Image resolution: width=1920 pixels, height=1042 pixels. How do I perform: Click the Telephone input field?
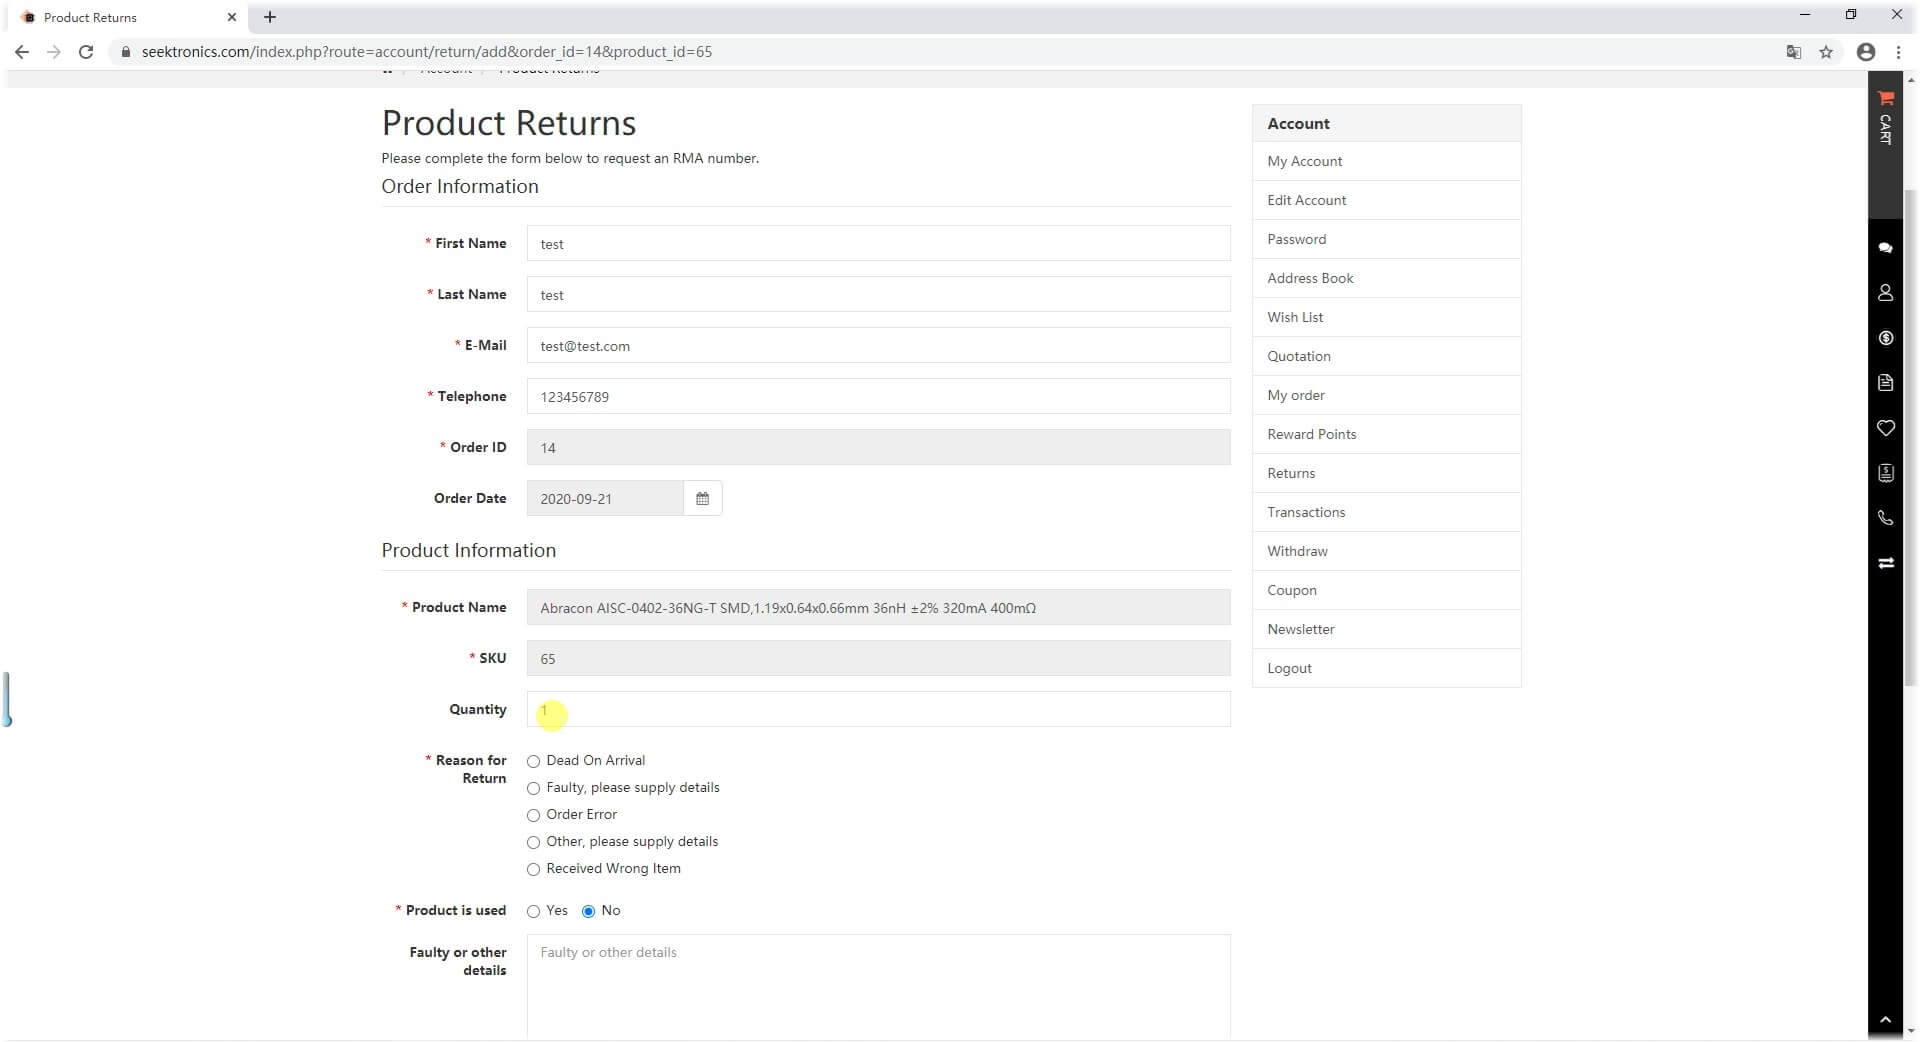click(x=878, y=396)
